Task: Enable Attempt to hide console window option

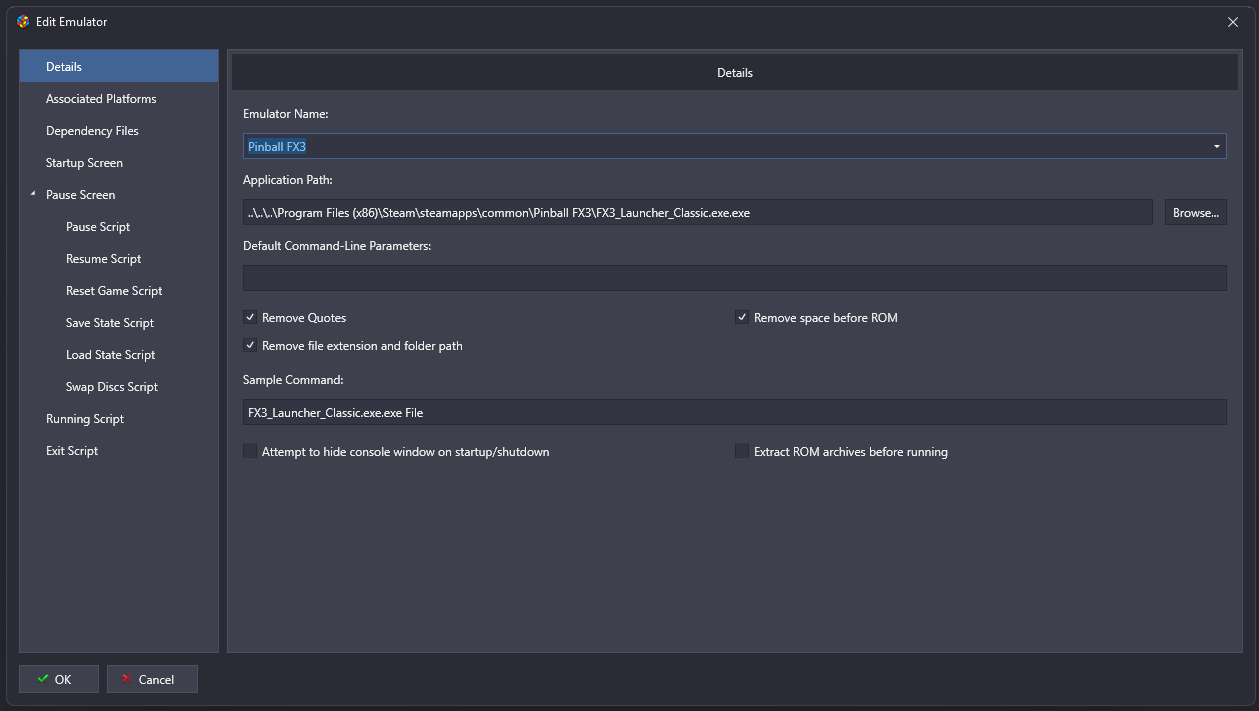Action: pyautogui.click(x=250, y=451)
